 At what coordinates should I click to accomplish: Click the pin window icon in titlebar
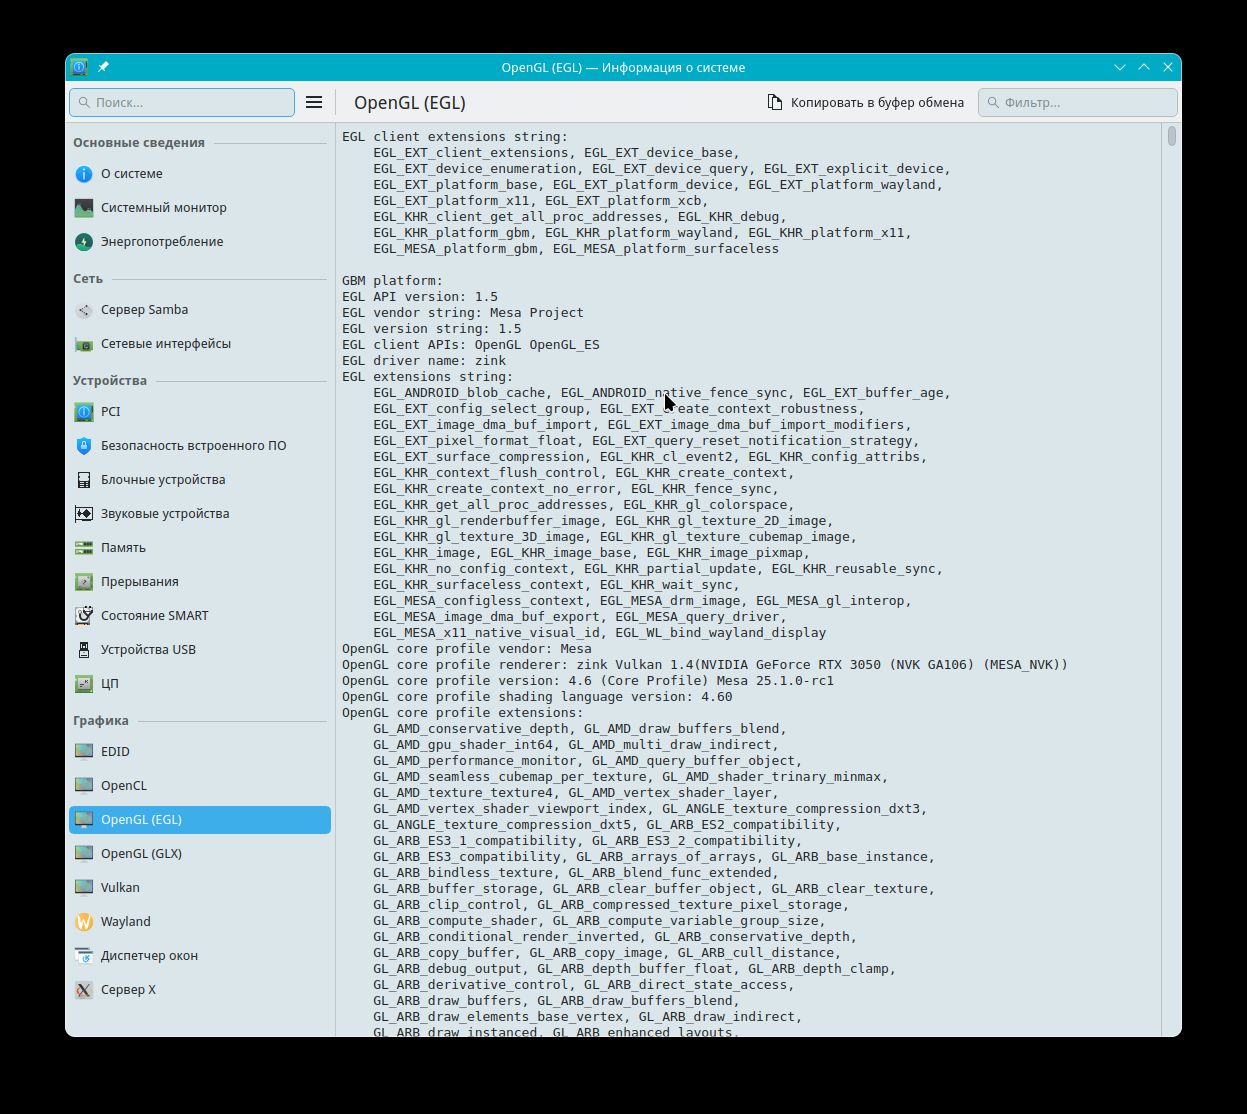pos(103,67)
